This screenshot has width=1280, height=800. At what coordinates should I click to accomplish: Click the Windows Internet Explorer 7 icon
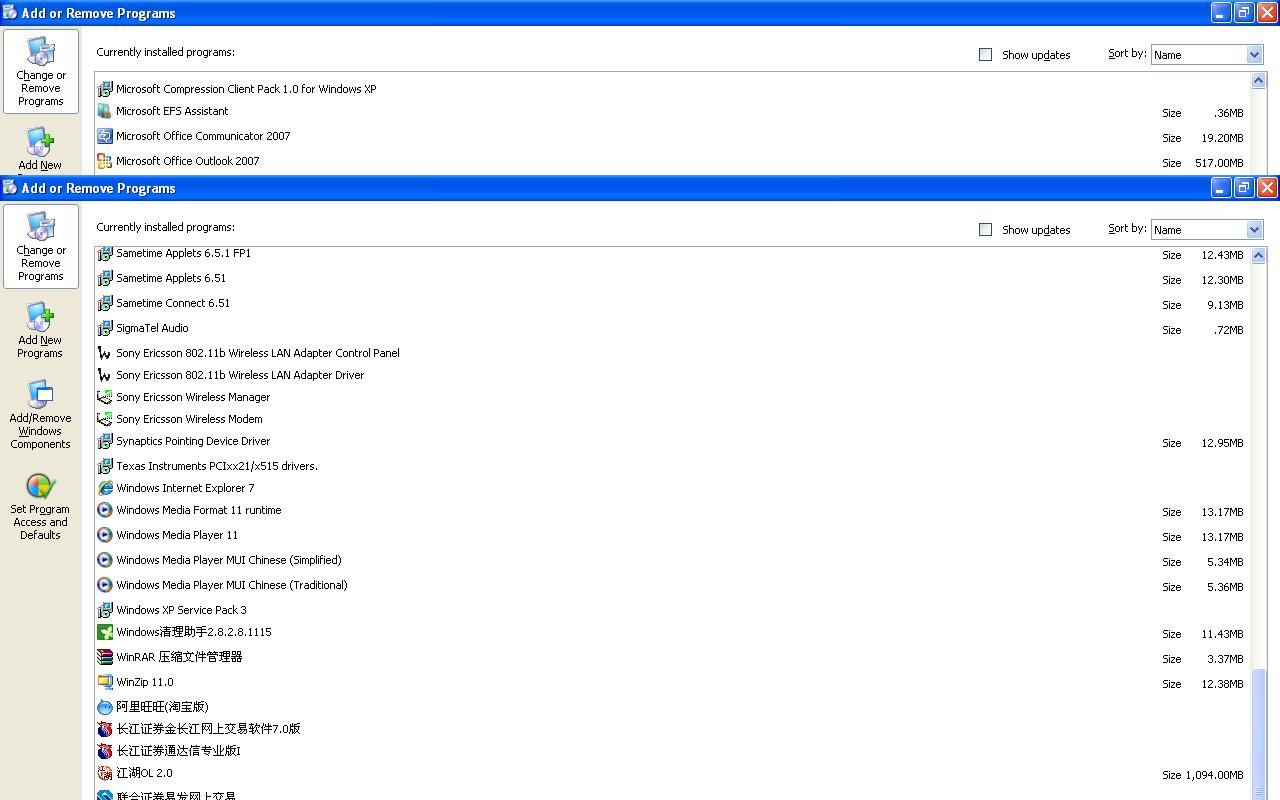click(104, 488)
